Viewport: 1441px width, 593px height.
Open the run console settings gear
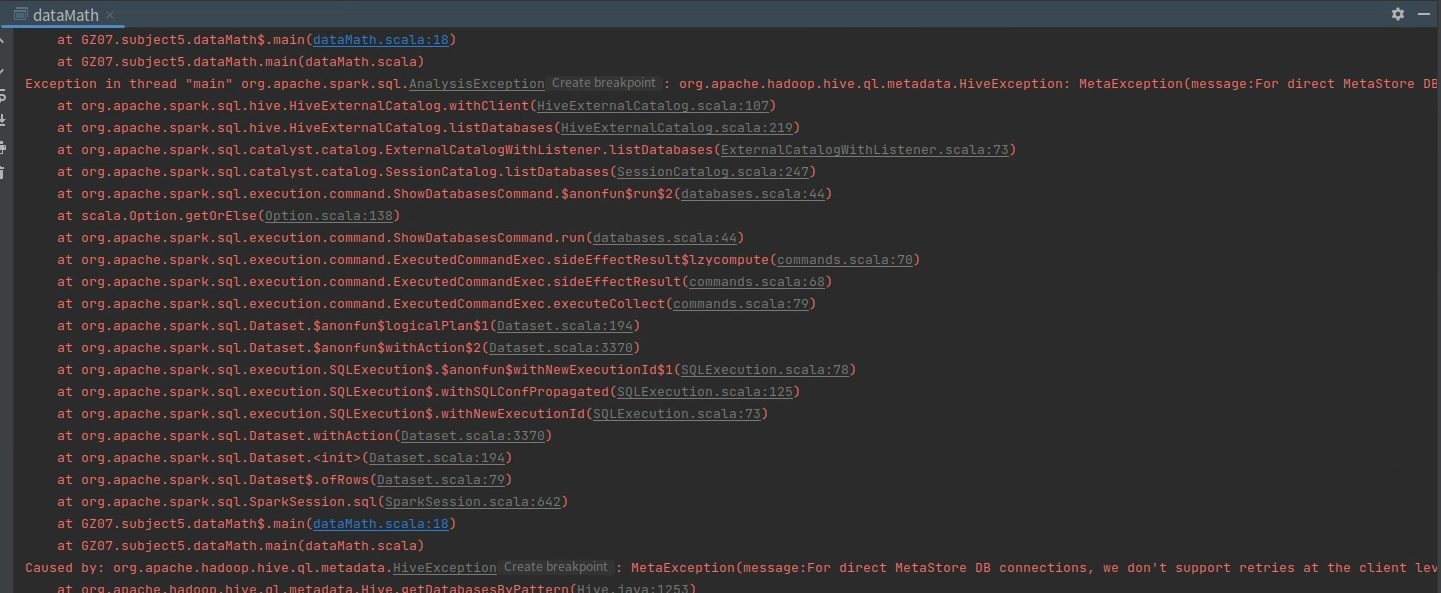tap(1397, 14)
